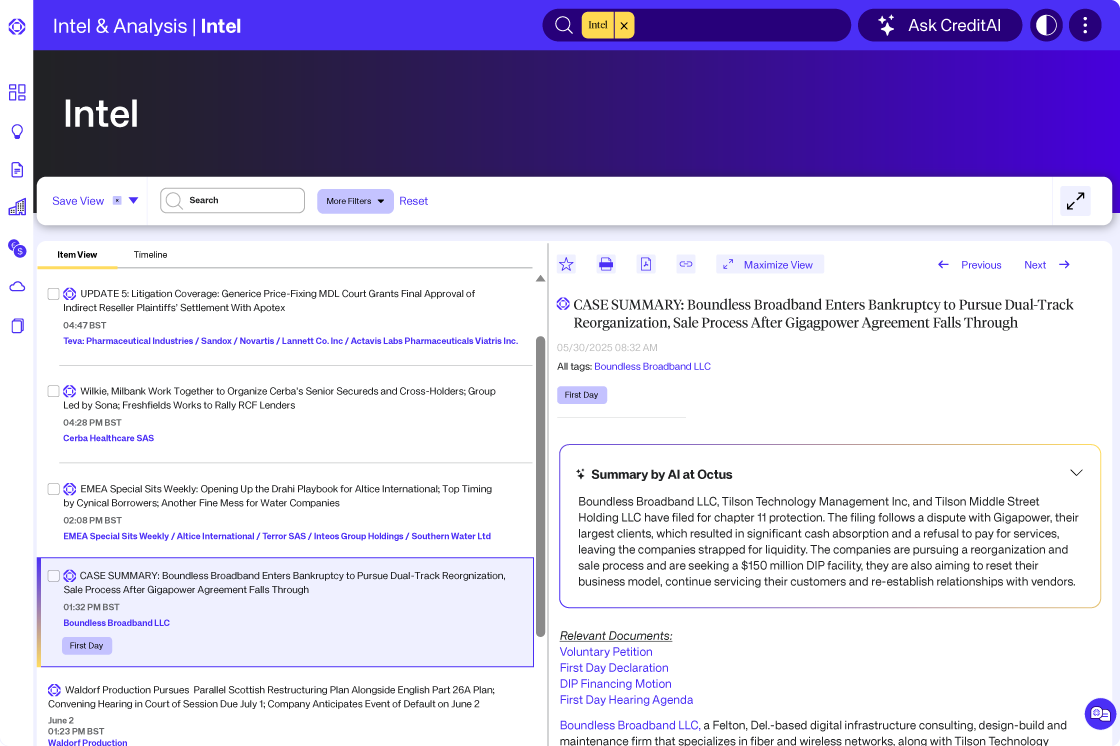The height and width of the screenshot is (746, 1120).
Task: Copy article link via chain icon
Action: [x=685, y=264]
